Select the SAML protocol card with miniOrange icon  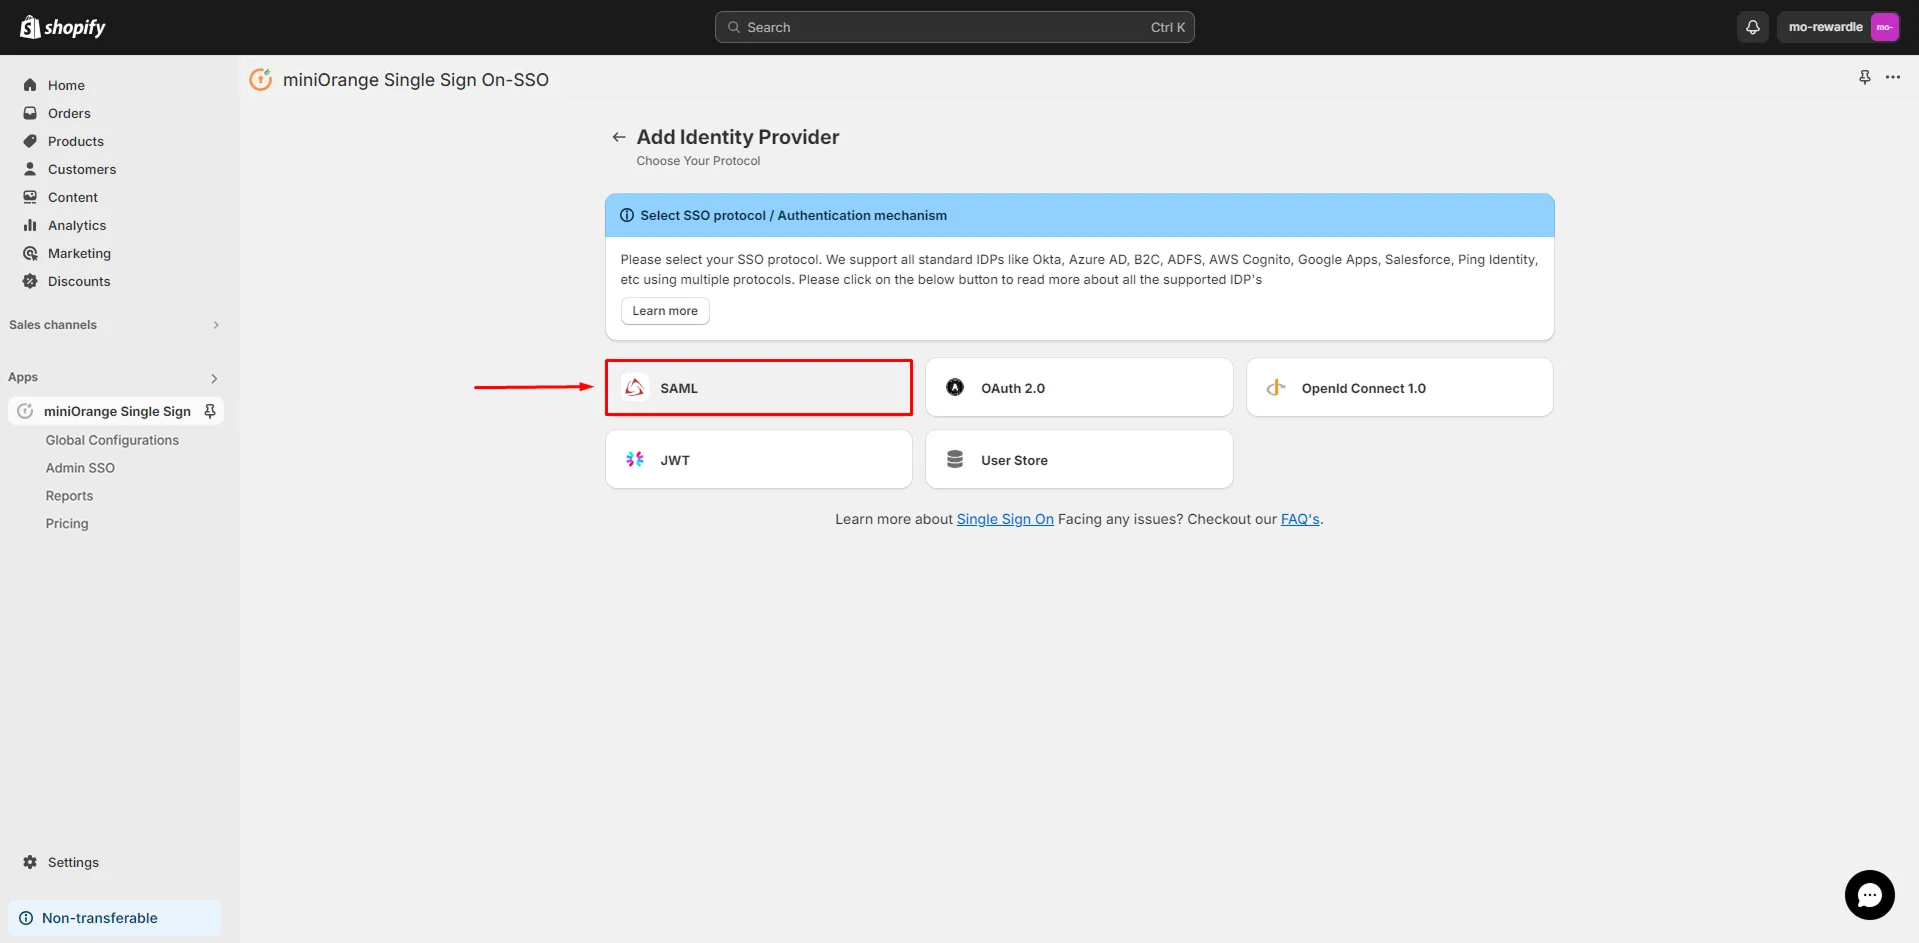(634, 387)
